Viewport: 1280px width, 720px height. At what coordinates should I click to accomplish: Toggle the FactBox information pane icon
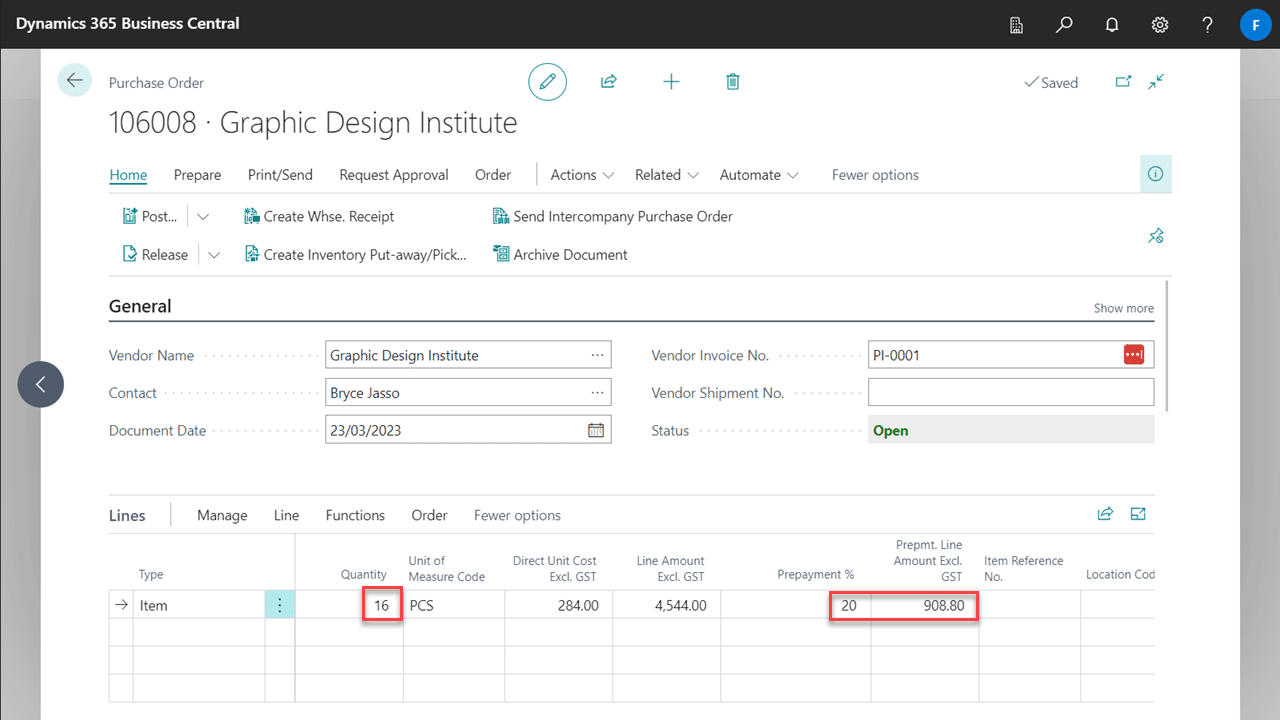pos(1156,174)
